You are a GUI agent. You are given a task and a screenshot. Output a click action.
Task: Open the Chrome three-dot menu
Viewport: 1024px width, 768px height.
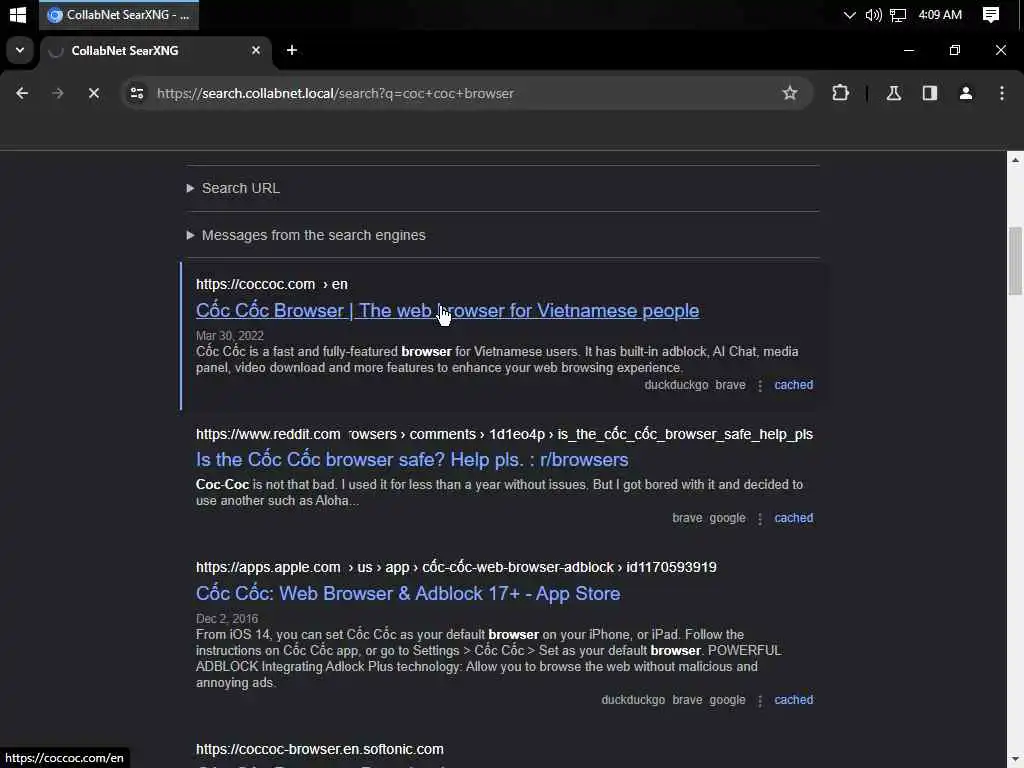click(1001, 93)
